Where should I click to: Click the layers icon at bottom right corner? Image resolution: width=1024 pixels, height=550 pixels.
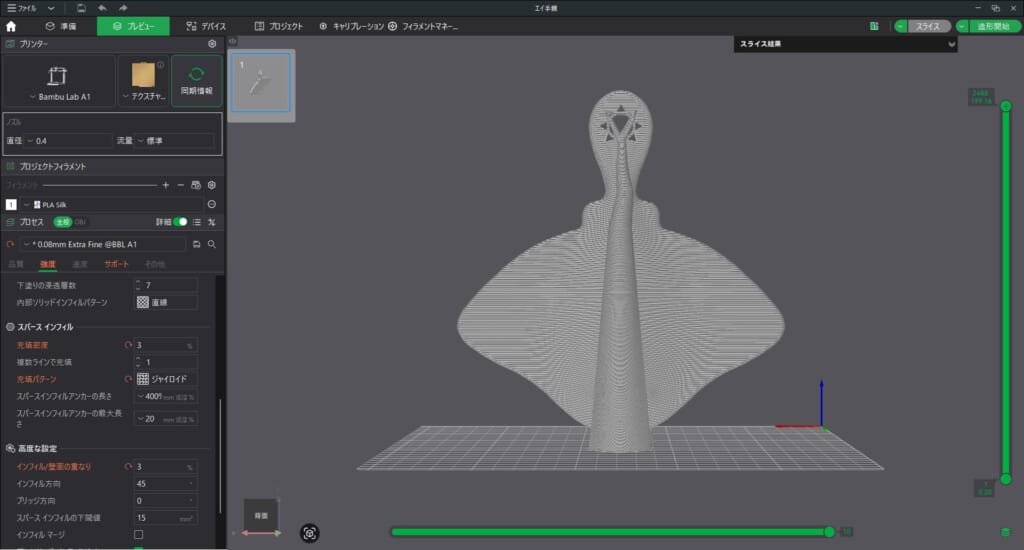[x=1006, y=532]
